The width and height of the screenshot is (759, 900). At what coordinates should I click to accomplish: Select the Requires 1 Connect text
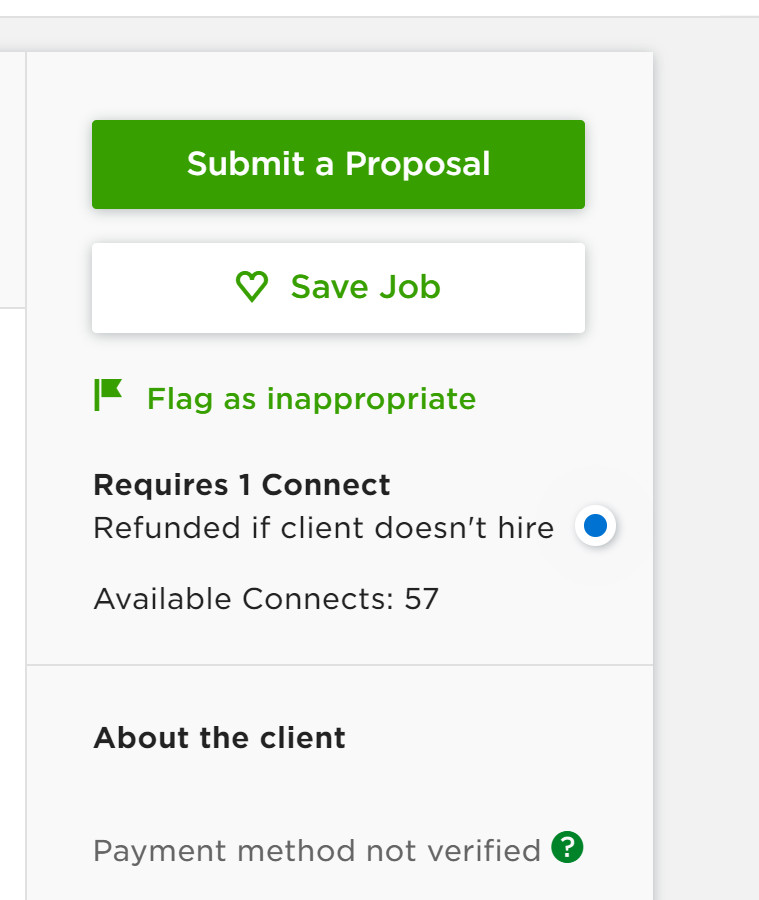click(241, 485)
